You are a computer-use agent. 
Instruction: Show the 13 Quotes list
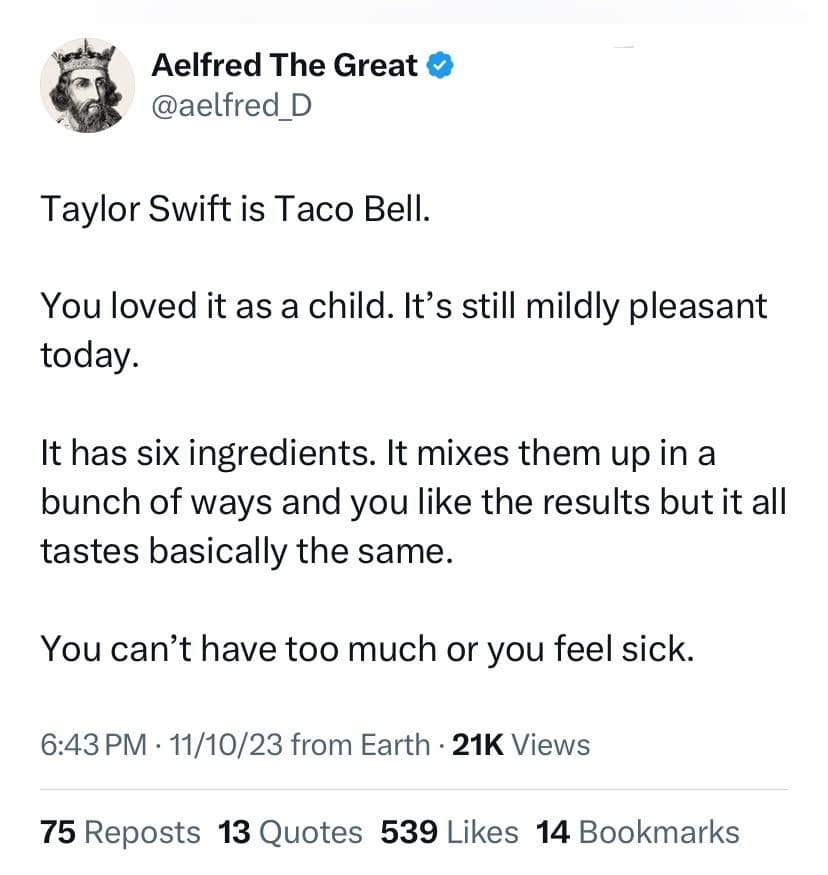coord(290,832)
